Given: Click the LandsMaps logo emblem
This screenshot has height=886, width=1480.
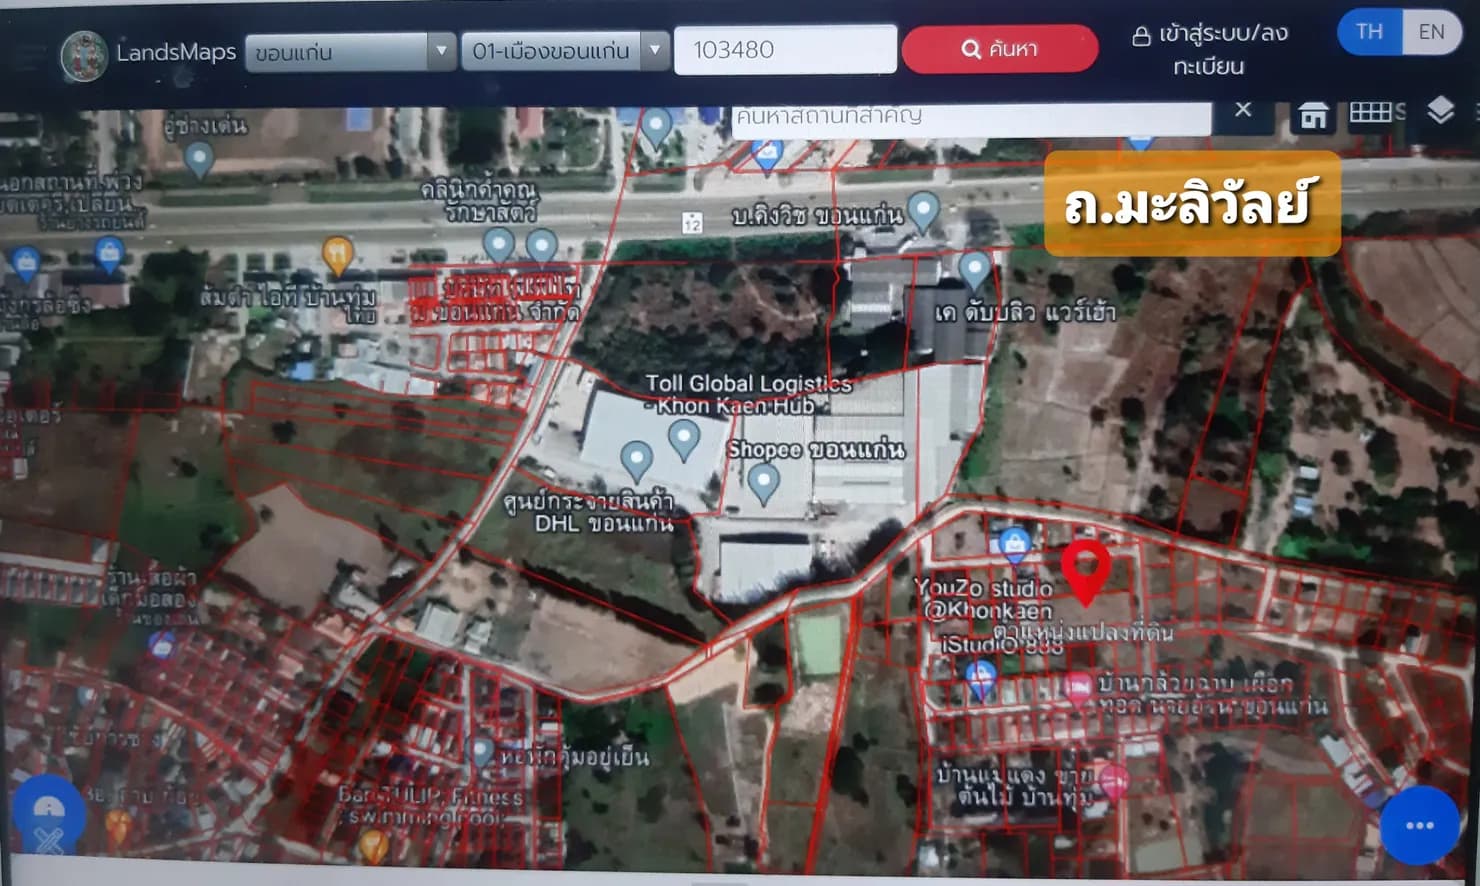Looking at the screenshot, I should [x=84, y=54].
